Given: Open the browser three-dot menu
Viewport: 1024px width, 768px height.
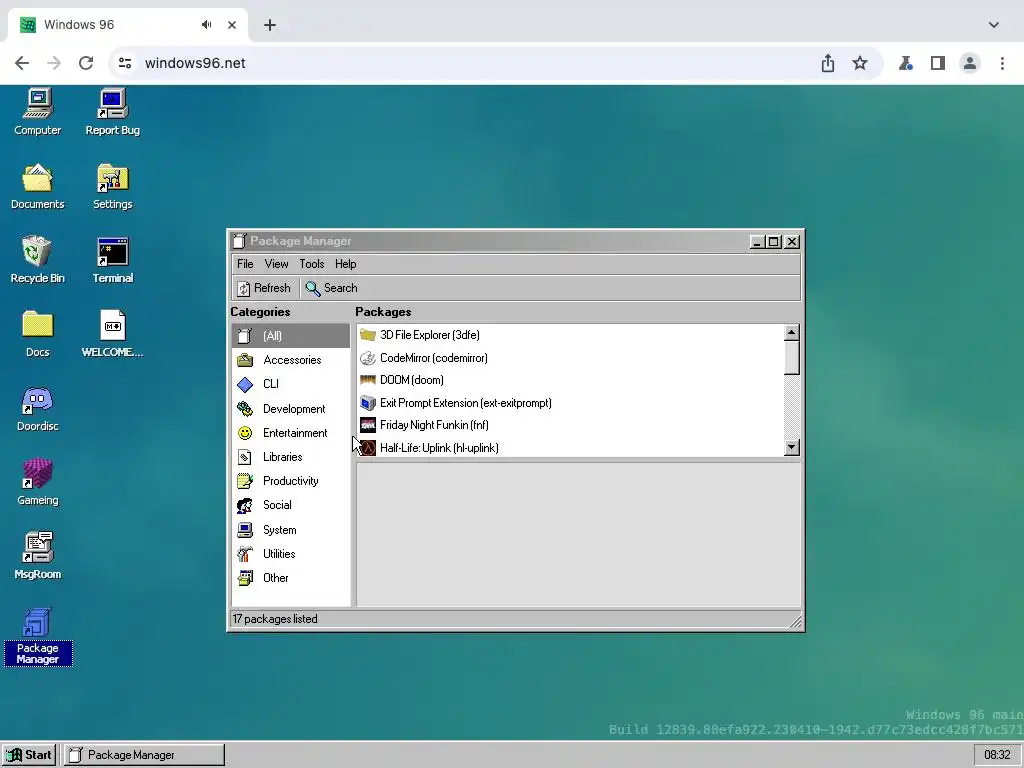Looking at the screenshot, I should click(x=1002, y=63).
